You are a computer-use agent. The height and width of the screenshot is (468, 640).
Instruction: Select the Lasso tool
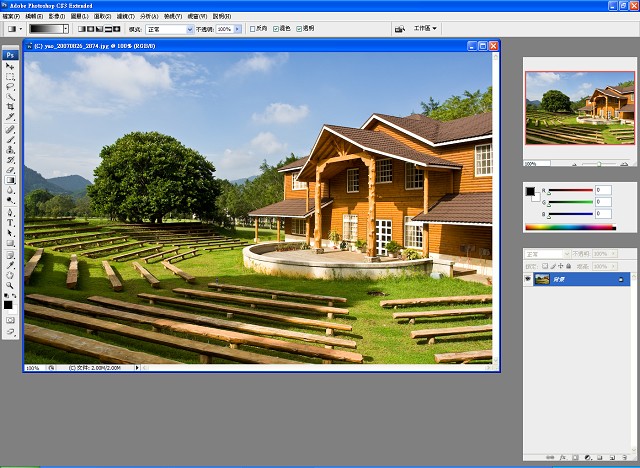click(x=10, y=87)
